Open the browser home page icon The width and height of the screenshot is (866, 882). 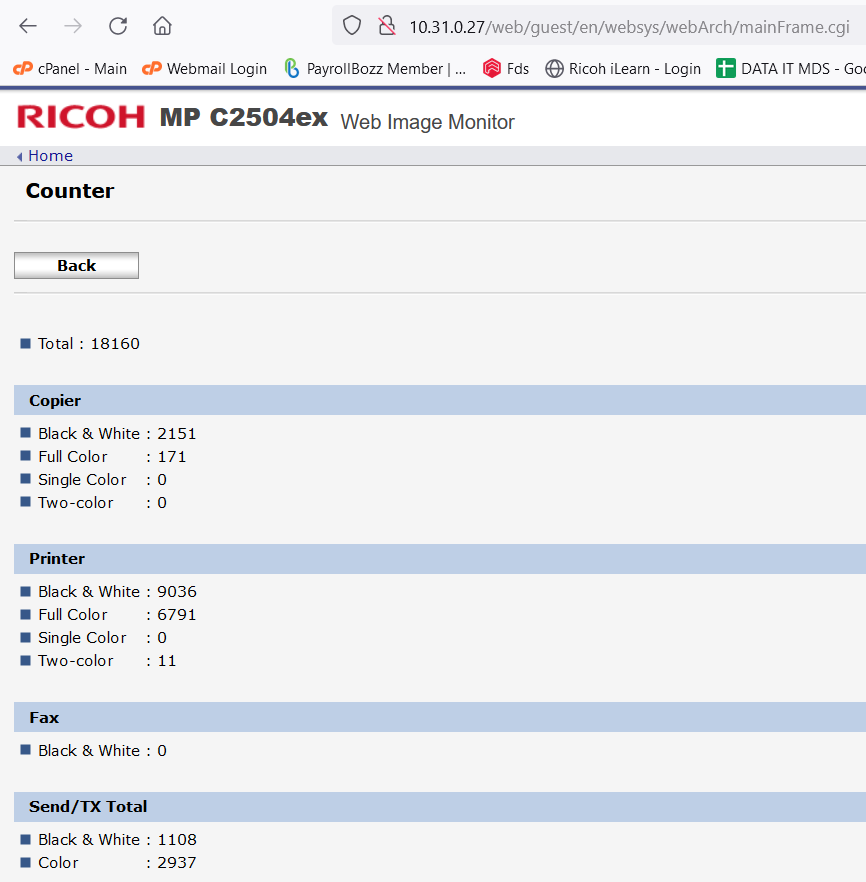coord(162,26)
